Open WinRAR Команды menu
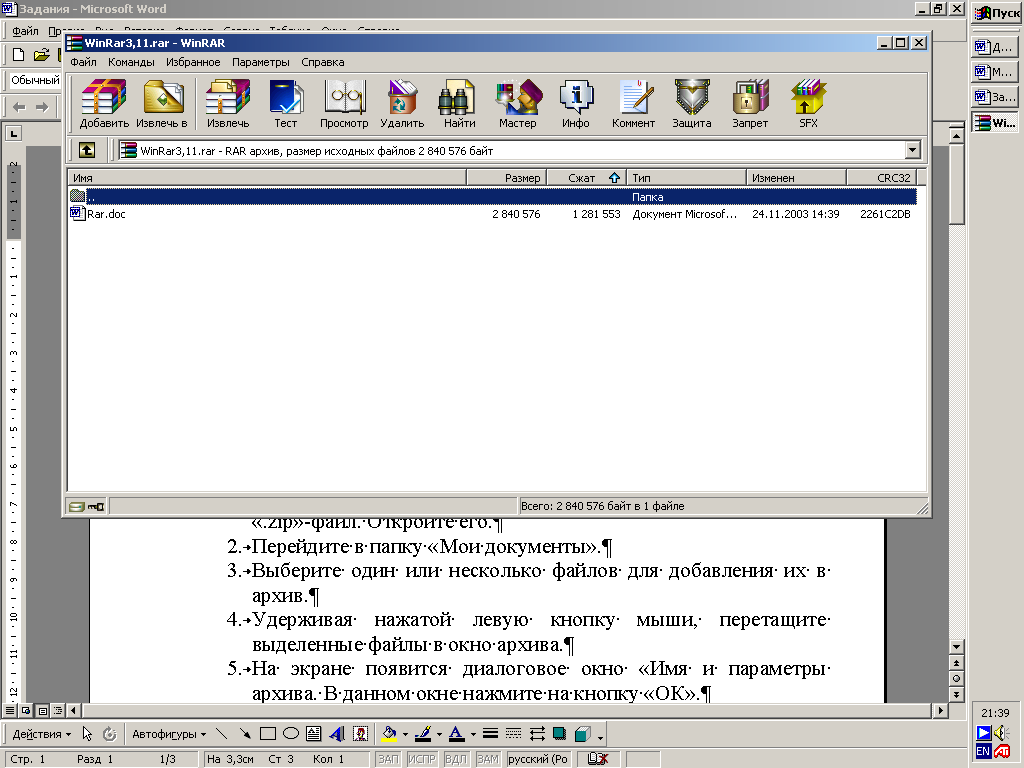The image size is (1024, 768). tap(131, 62)
